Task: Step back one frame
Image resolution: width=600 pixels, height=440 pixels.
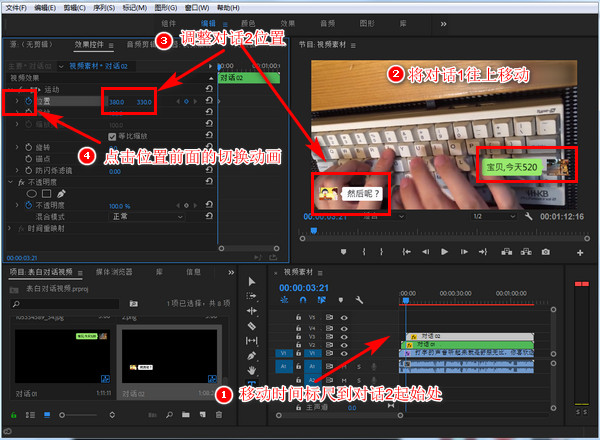Action: click(x=425, y=252)
